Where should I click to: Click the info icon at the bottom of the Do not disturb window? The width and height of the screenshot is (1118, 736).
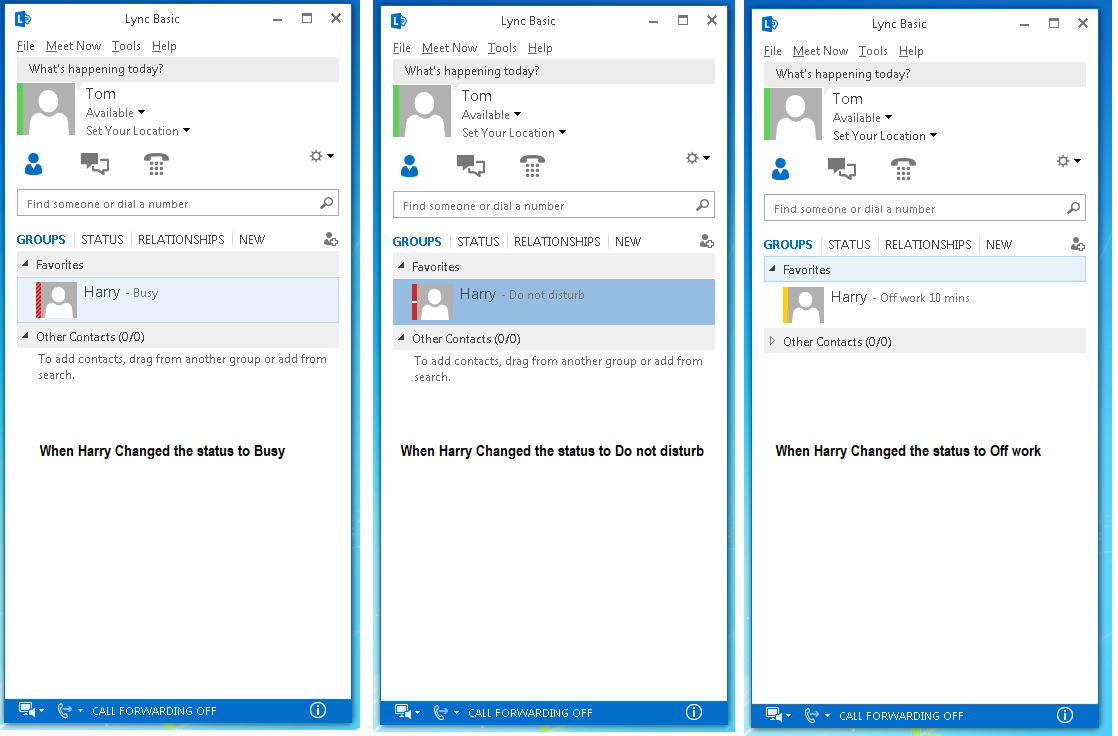694,712
